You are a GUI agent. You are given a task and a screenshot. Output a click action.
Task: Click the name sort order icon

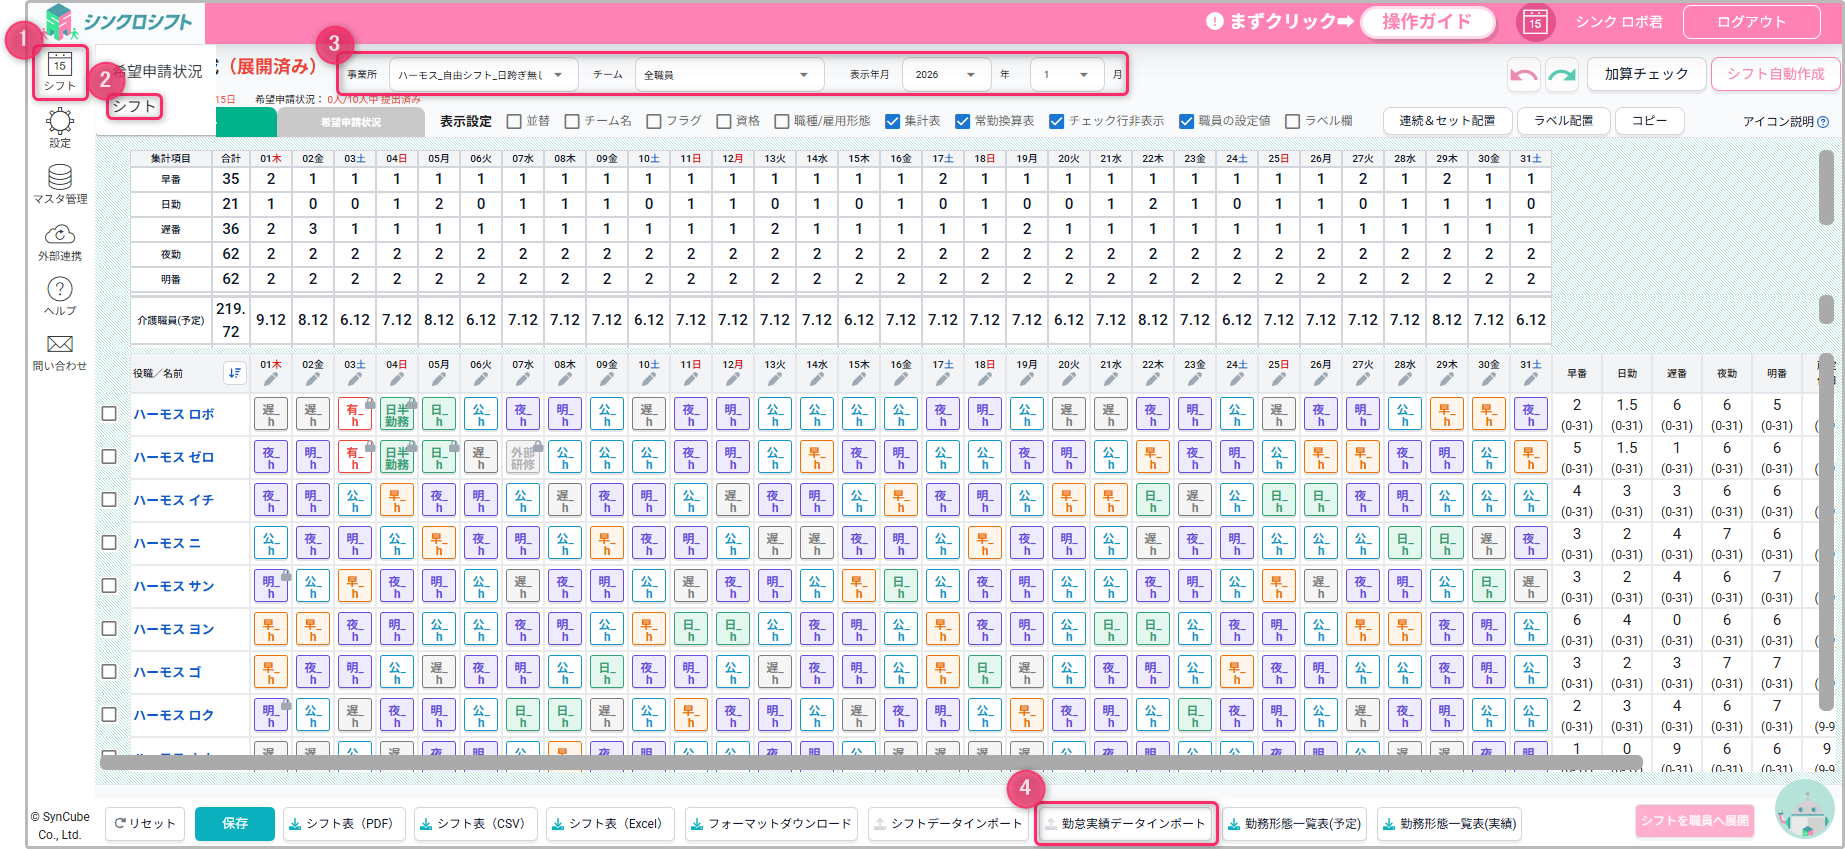[234, 373]
